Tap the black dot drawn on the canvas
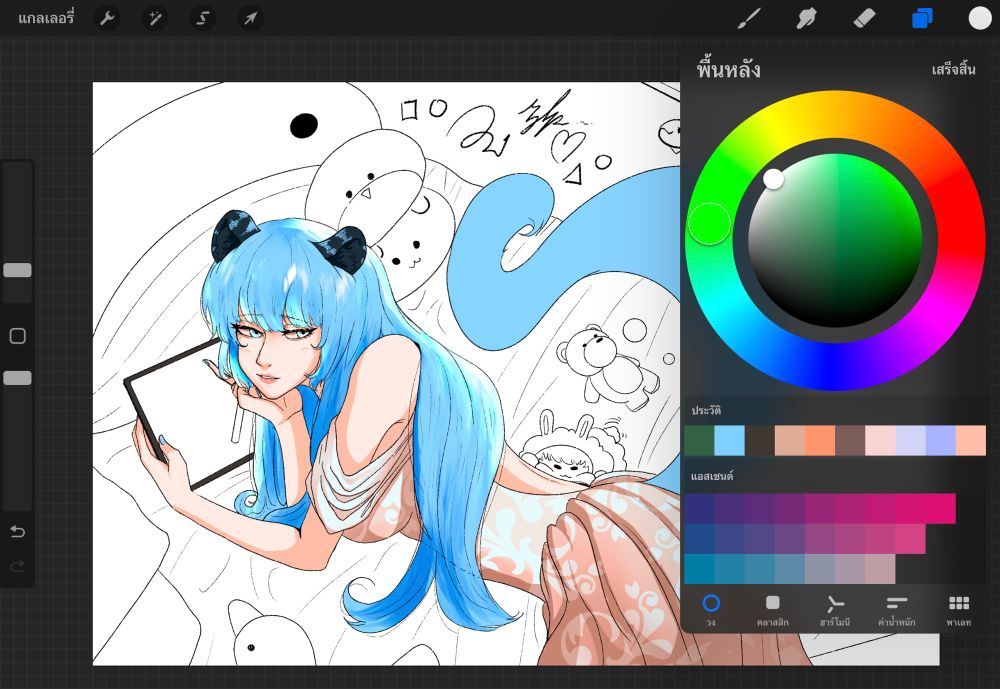This screenshot has height=689, width=1000. coord(304,126)
